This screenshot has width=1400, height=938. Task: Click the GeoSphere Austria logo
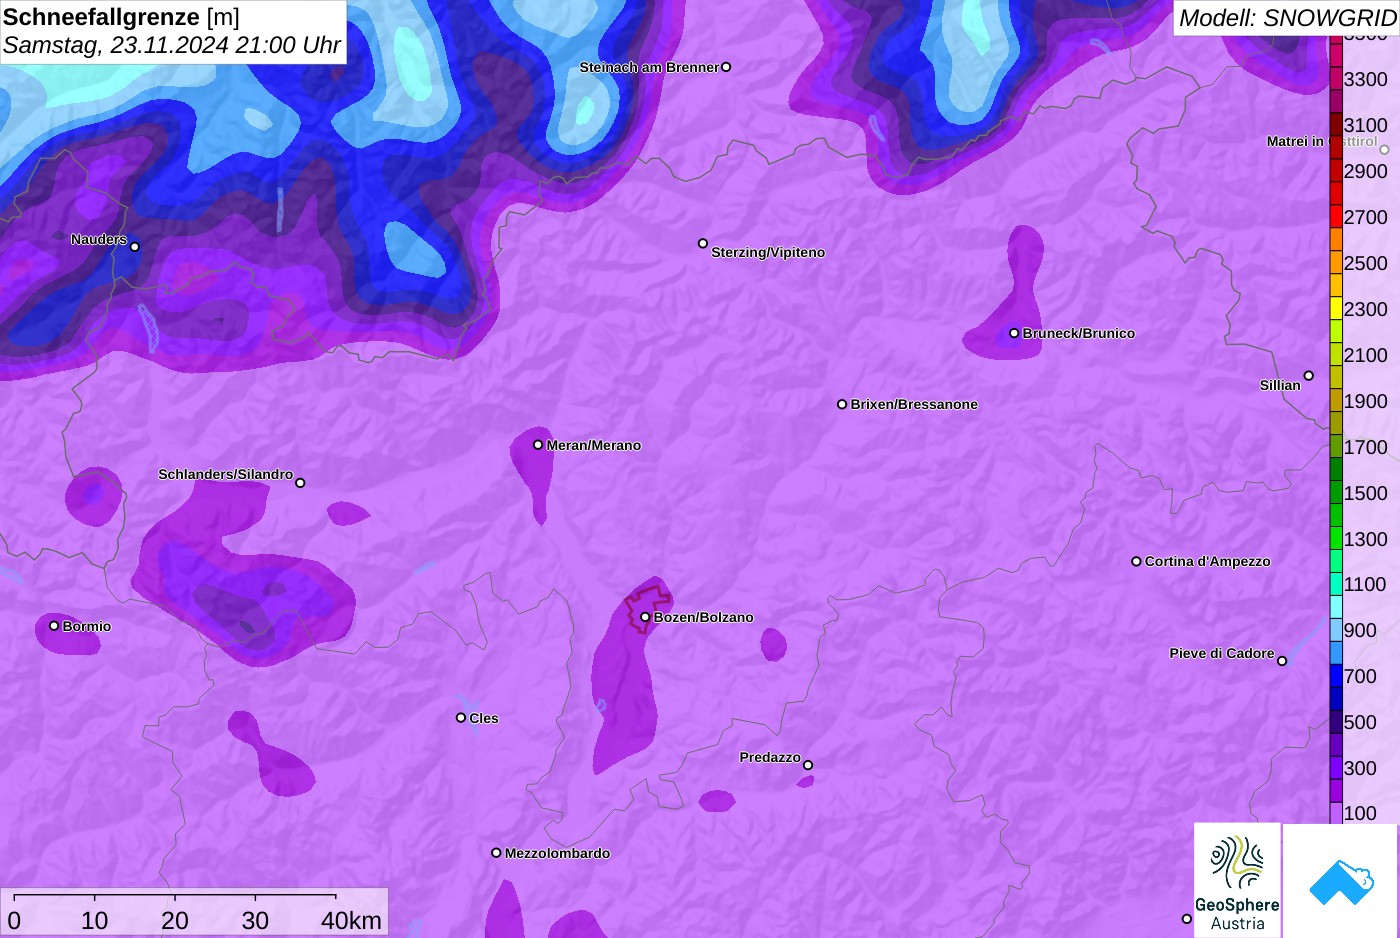coord(1237,880)
